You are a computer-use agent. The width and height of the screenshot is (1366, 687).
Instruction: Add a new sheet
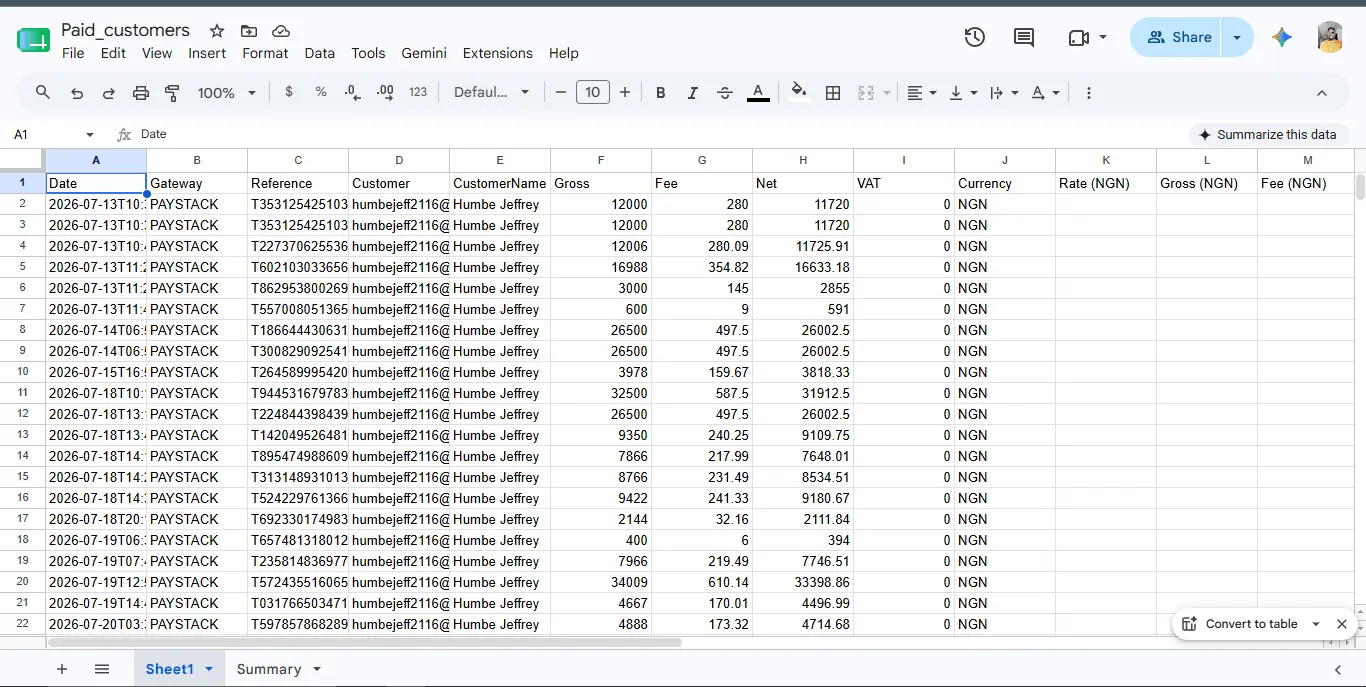[62, 669]
